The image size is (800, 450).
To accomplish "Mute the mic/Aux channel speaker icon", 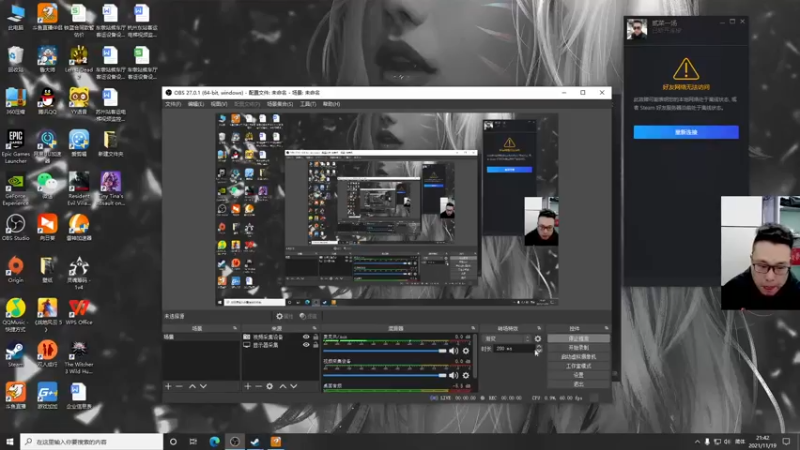I will tap(453, 351).
